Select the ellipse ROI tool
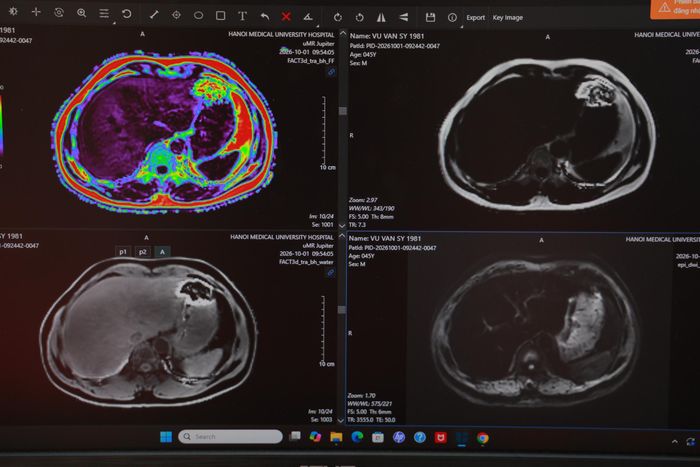This screenshot has width=700, height=467. point(198,16)
